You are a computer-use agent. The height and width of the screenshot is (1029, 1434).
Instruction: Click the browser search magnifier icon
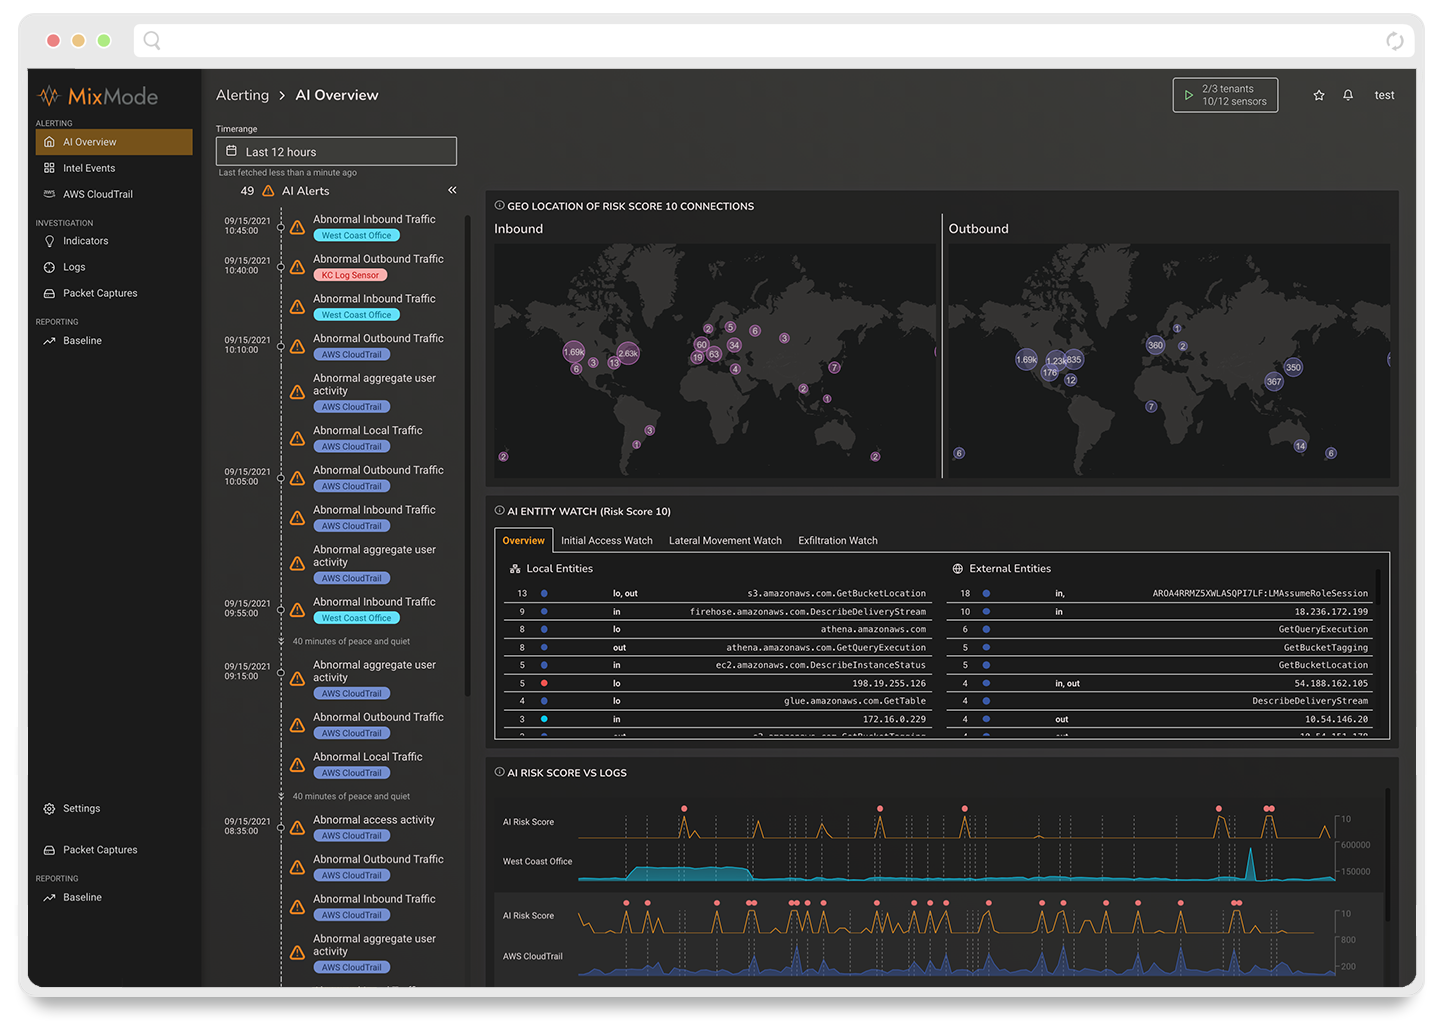[x=152, y=40]
